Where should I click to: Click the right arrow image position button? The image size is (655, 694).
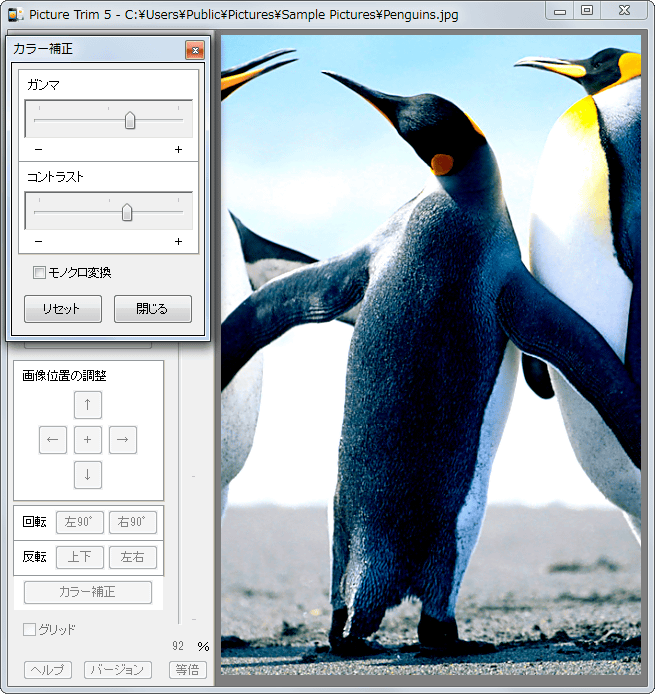pos(122,439)
